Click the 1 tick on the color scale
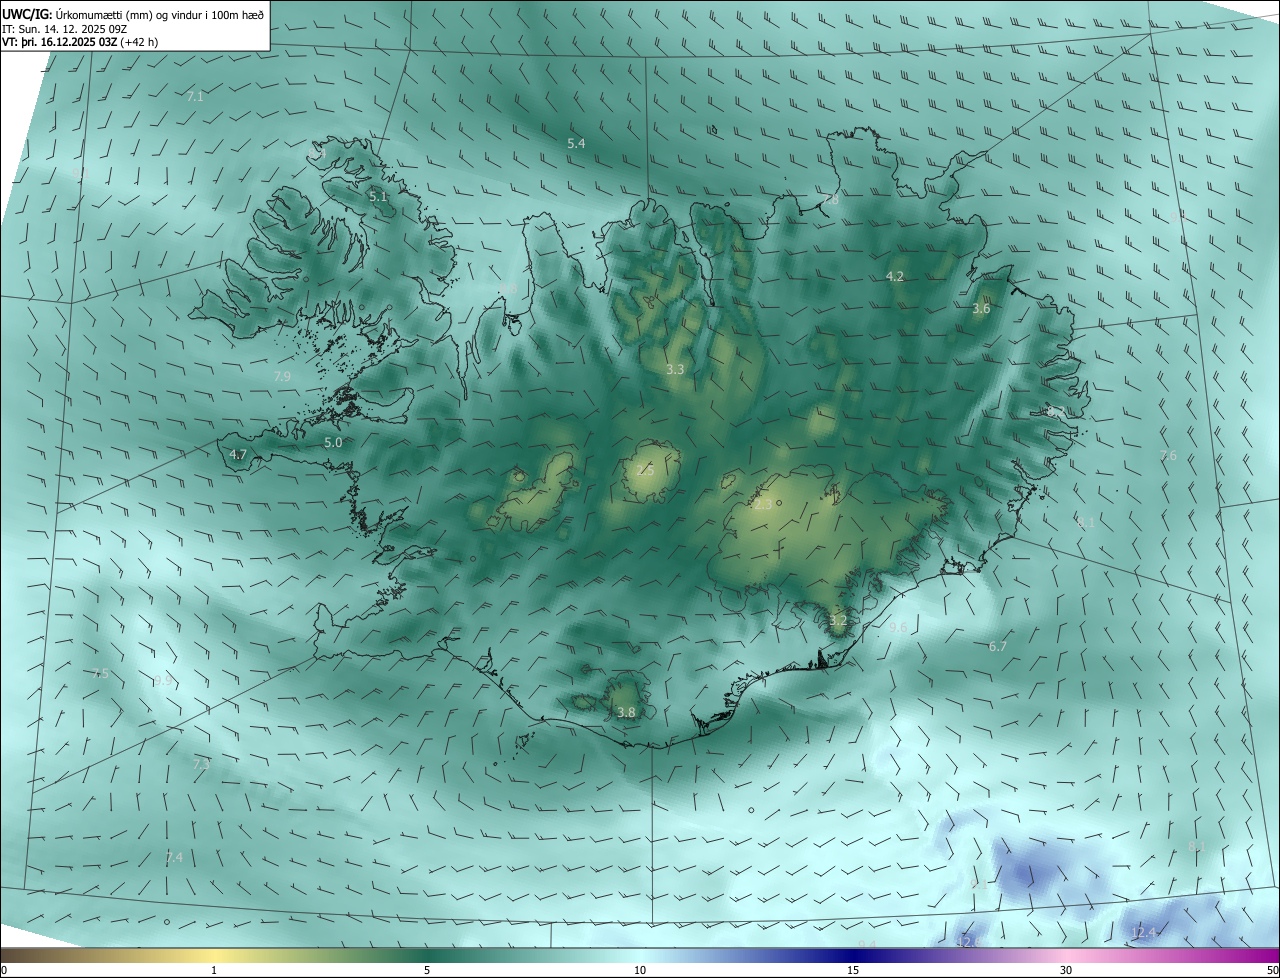This screenshot has width=1280, height=978. point(214,970)
